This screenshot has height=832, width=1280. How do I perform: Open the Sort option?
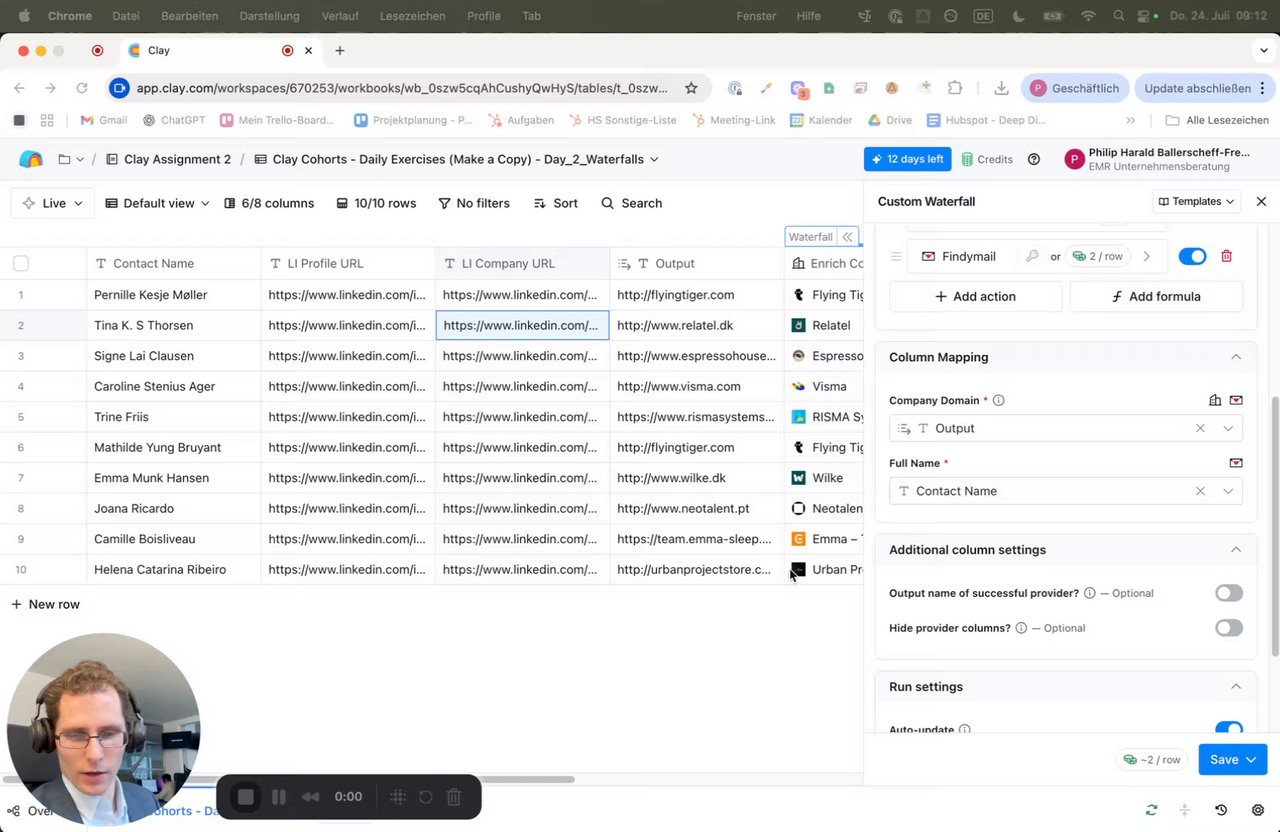555,203
